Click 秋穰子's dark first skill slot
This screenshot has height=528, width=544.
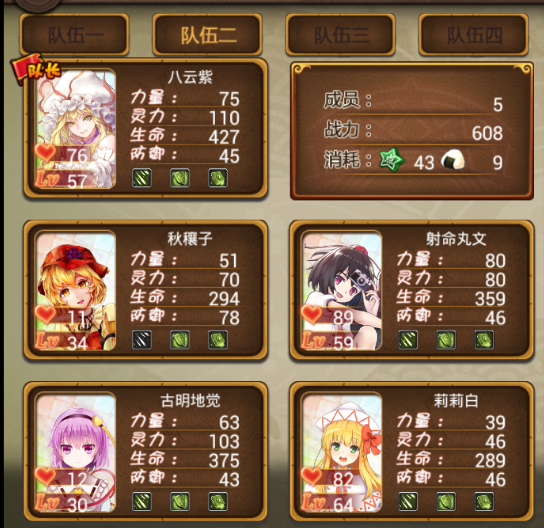[142, 340]
